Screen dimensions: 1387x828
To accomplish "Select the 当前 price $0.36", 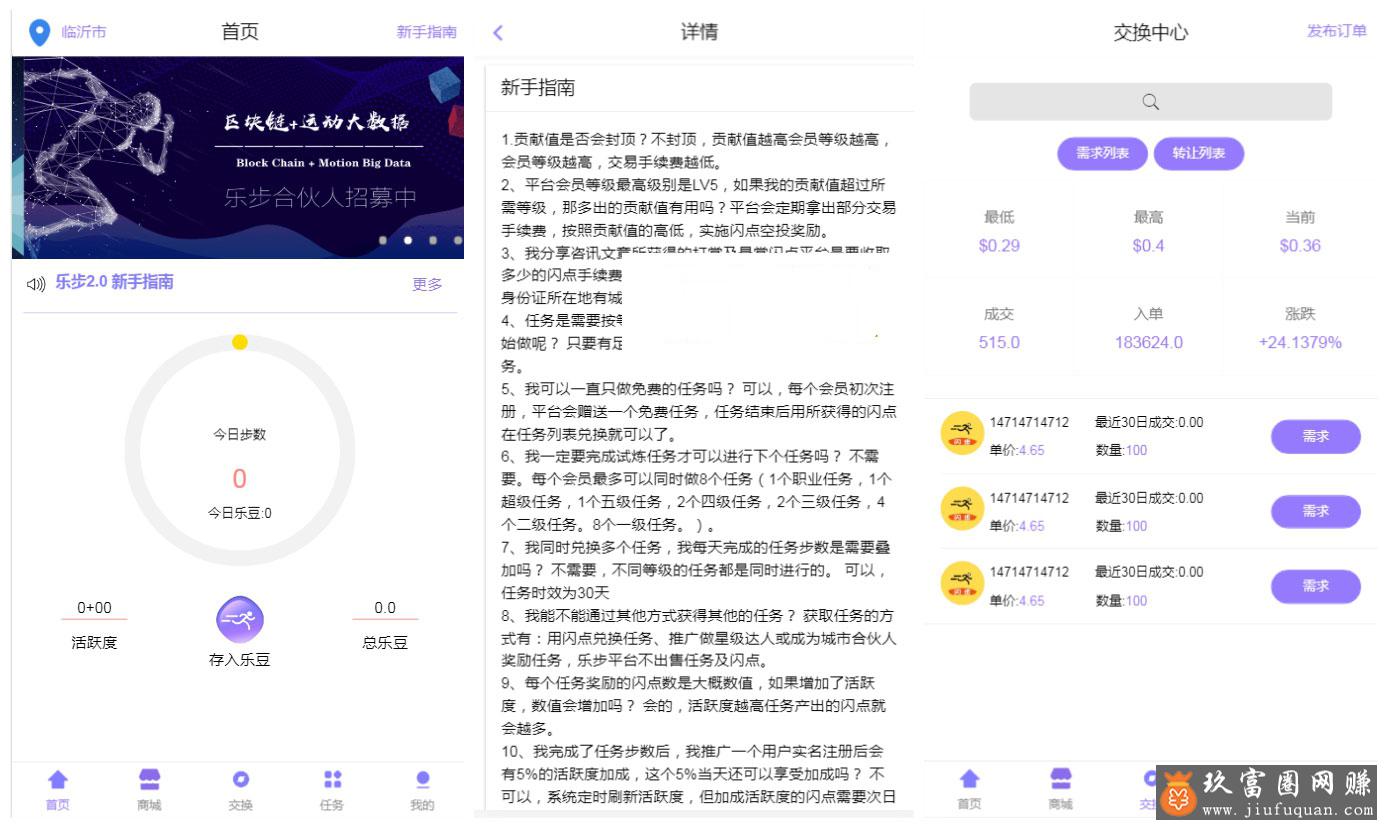I will click(1300, 245).
